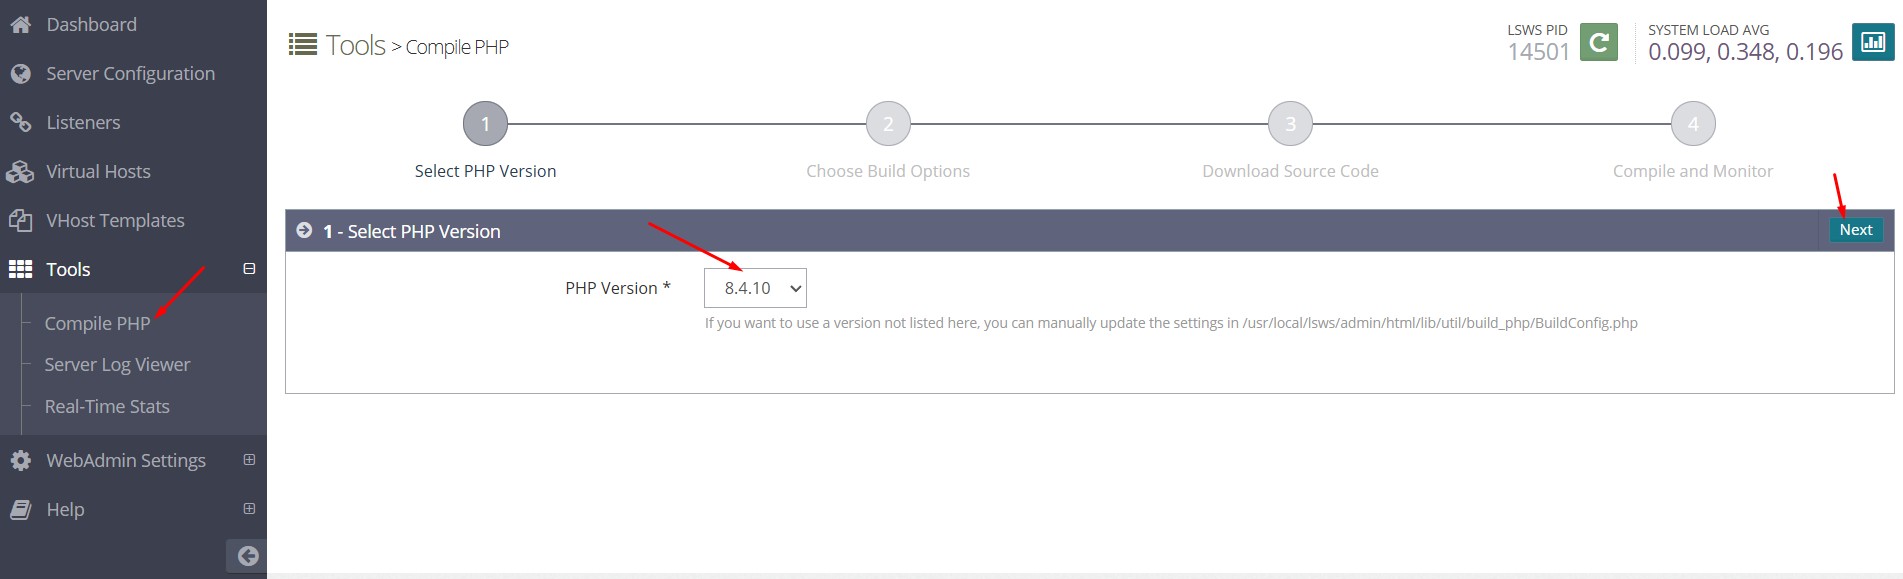Click step 4 Compile and Monitor circle
Image resolution: width=1903 pixels, height=579 pixels.
pos(1693,124)
